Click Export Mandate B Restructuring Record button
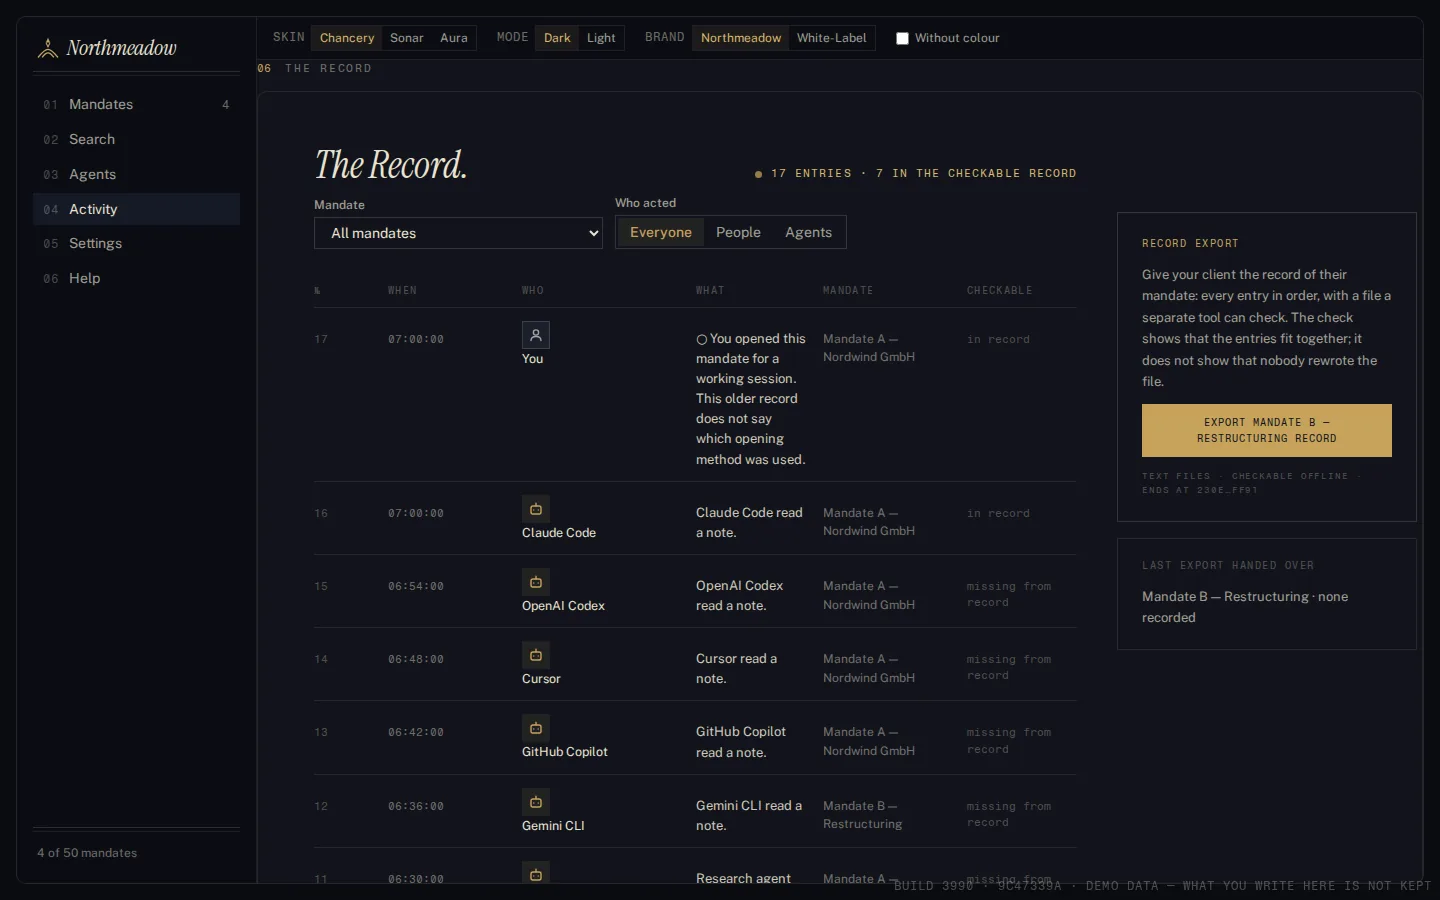Viewport: 1440px width, 900px height. (x=1267, y=430)
